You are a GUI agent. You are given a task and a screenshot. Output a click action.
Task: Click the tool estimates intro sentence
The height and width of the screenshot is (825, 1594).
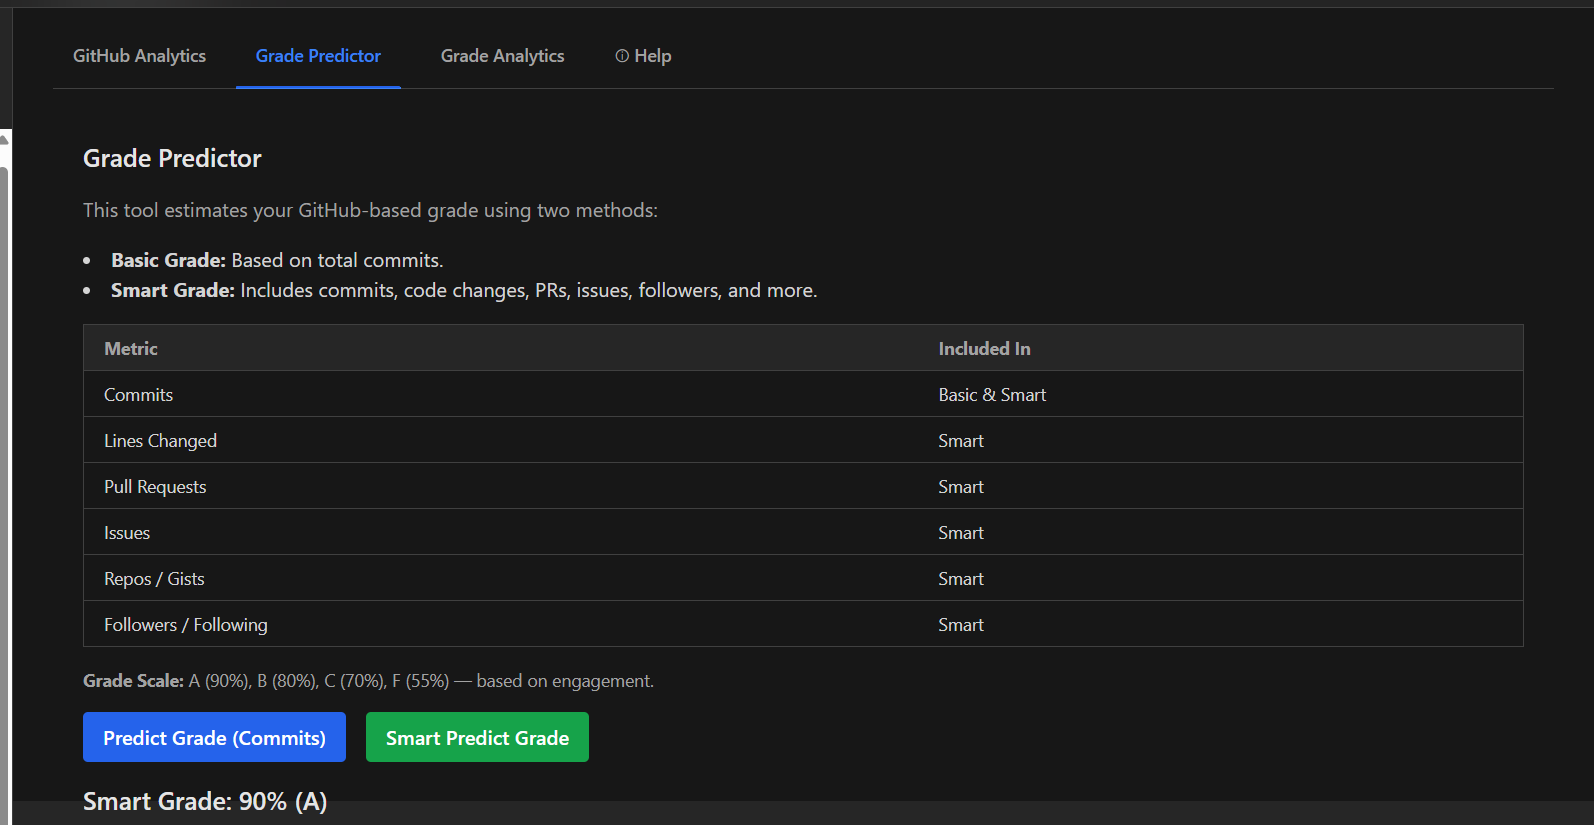coord(370,210)
